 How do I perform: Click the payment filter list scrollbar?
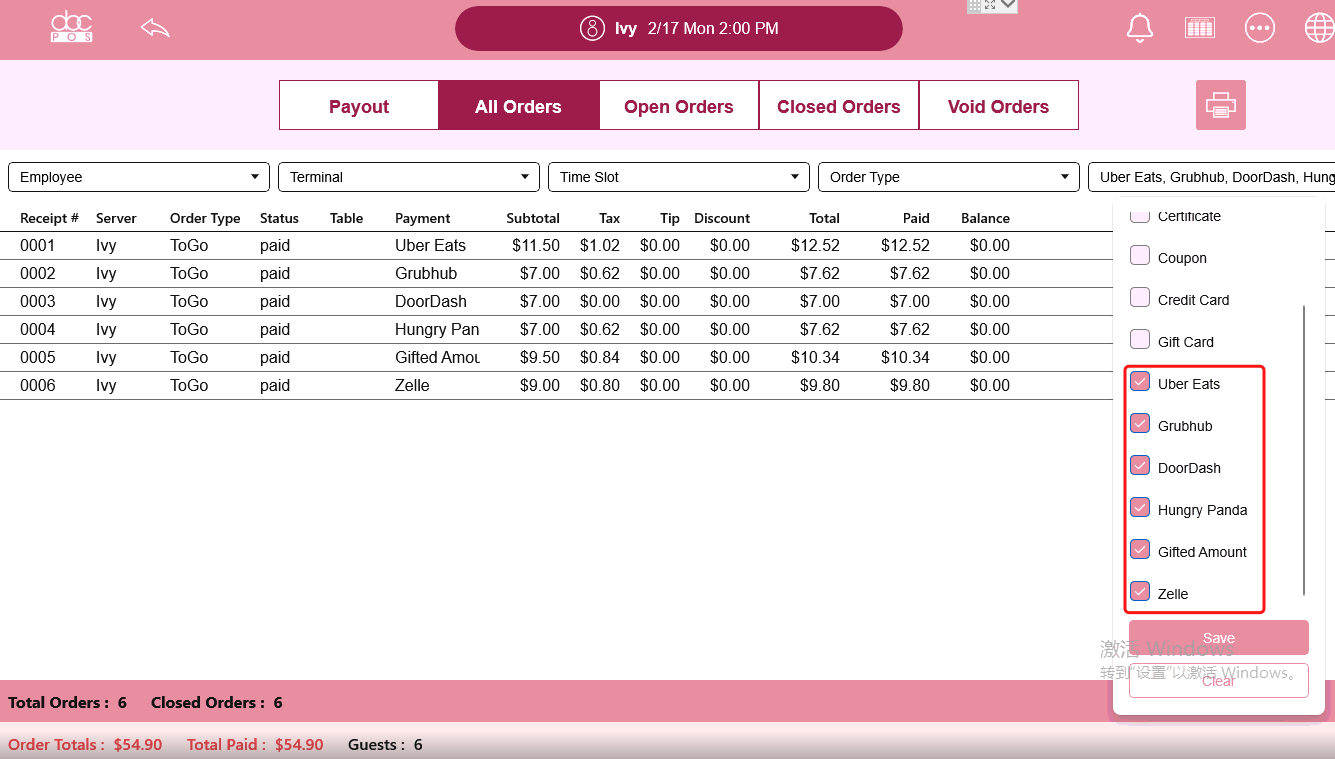(1304, 450)
